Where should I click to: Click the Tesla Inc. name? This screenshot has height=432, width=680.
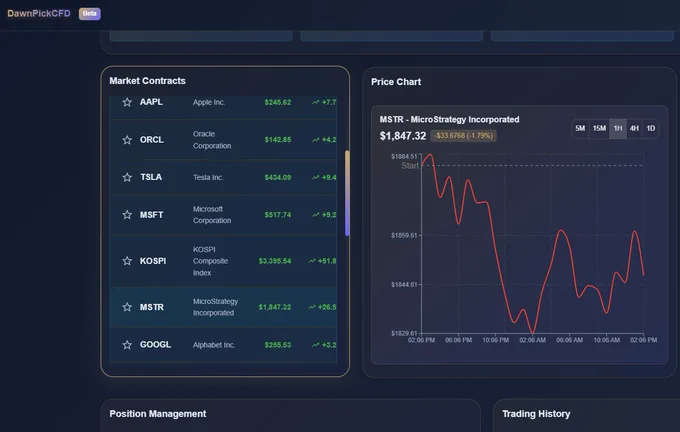pyautogui.click(x=208, y=177)
